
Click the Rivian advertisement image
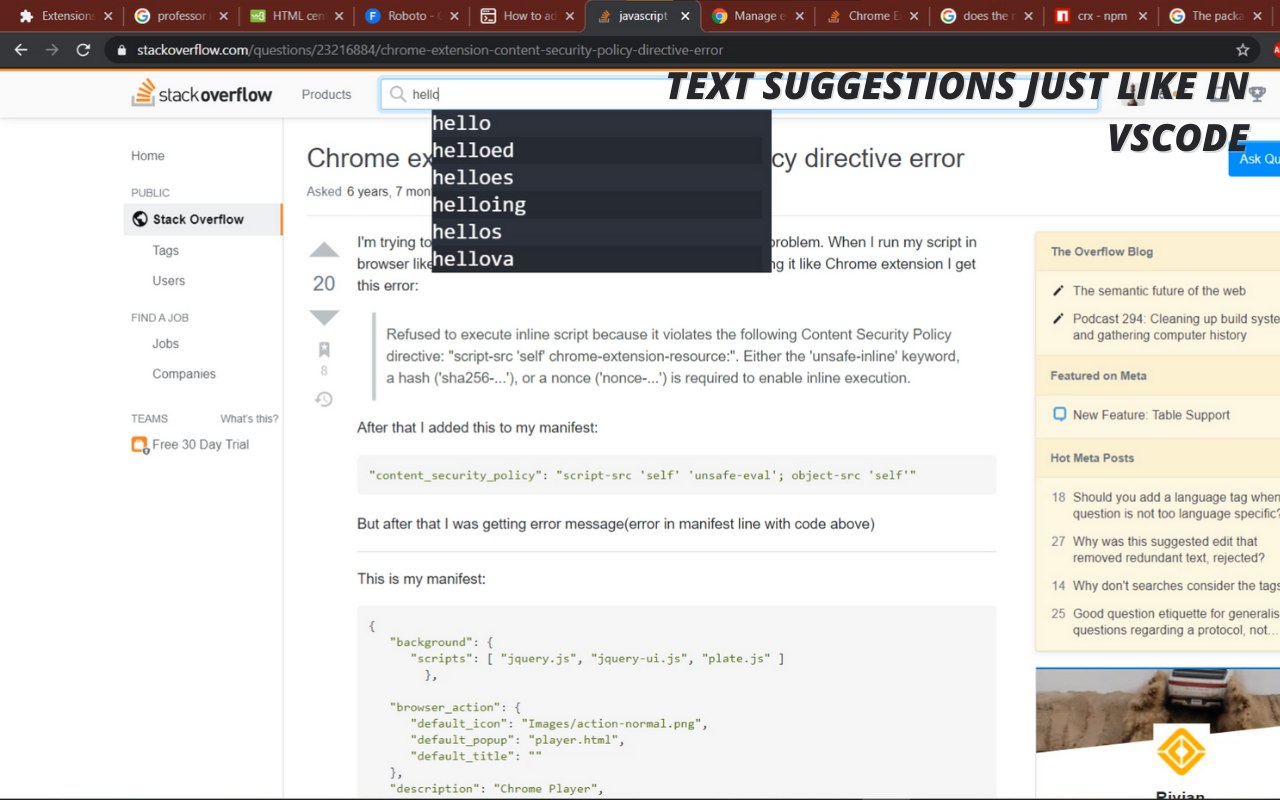point(1158,734)
